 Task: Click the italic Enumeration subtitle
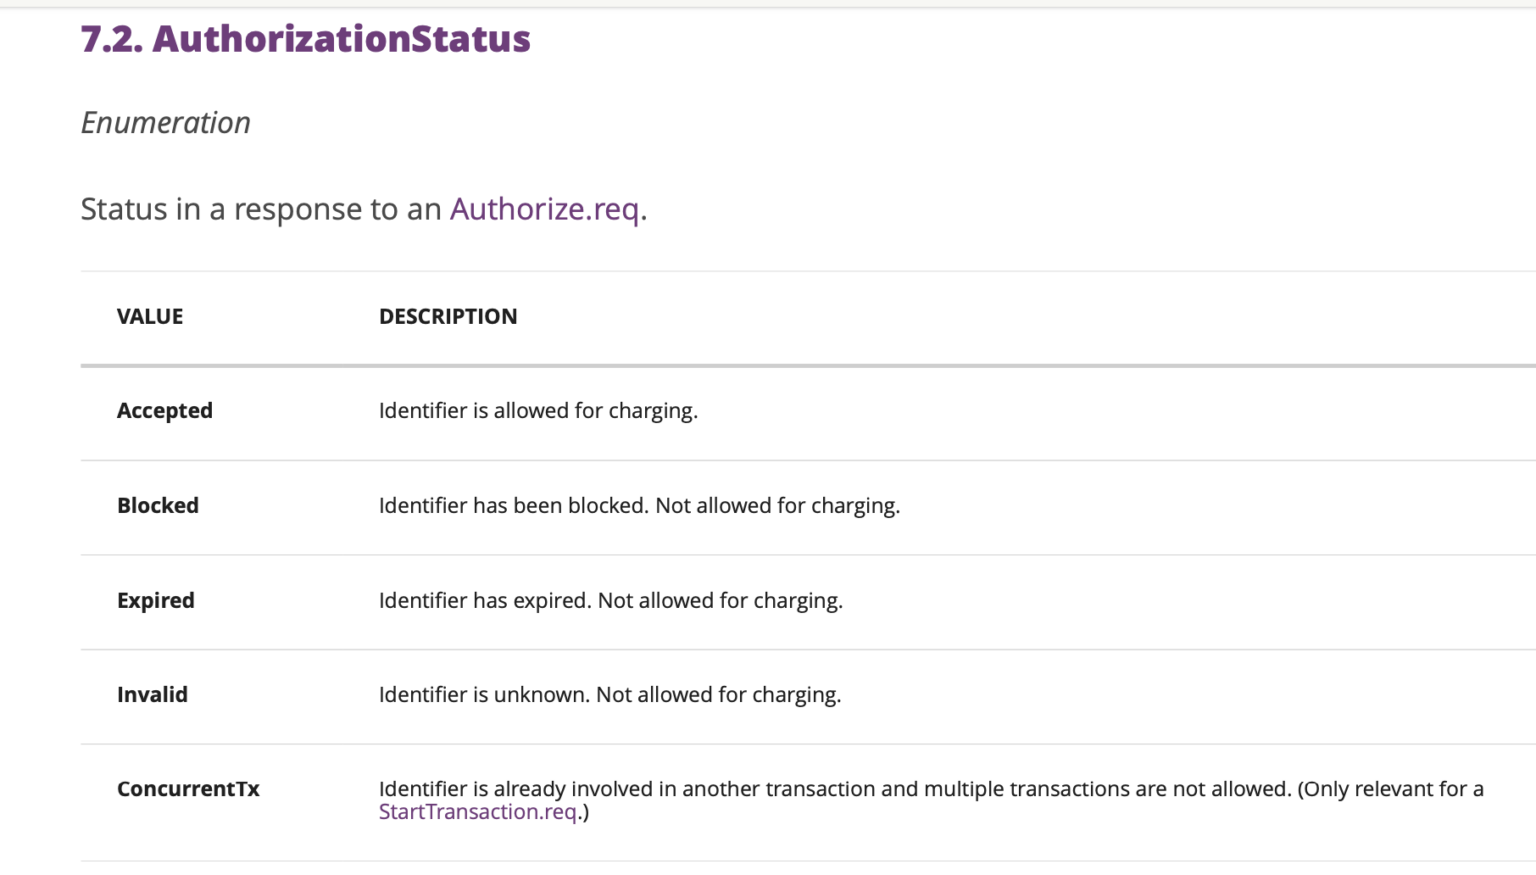(165, 123)
